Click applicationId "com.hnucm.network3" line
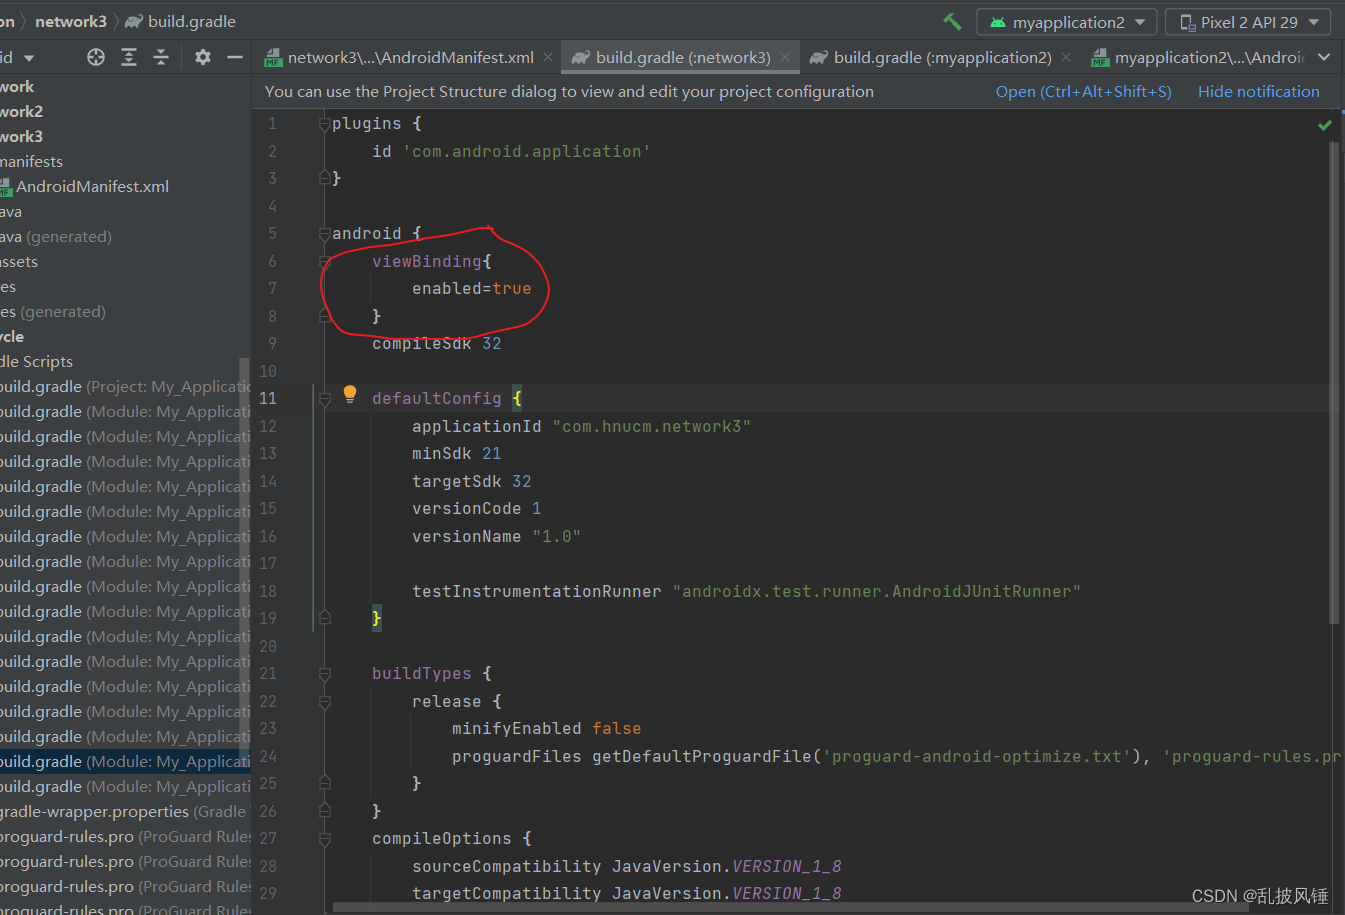The width and height of the screenshot is (1345, 915). coord(581,426)
